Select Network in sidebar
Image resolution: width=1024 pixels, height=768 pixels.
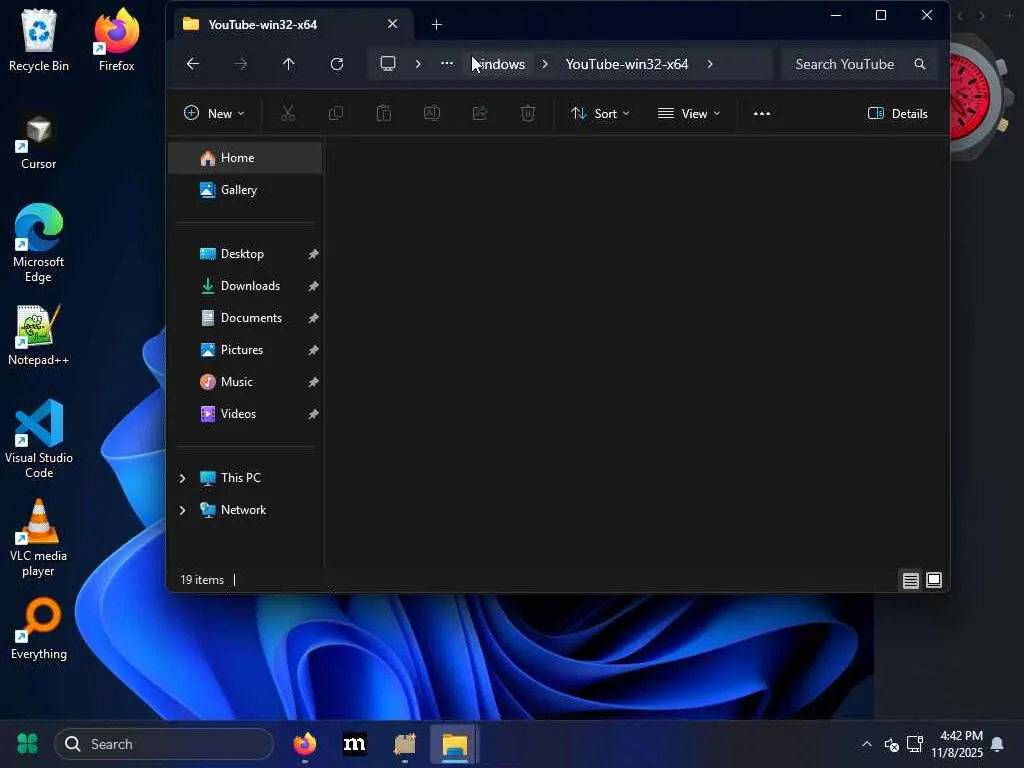(243, 509)
